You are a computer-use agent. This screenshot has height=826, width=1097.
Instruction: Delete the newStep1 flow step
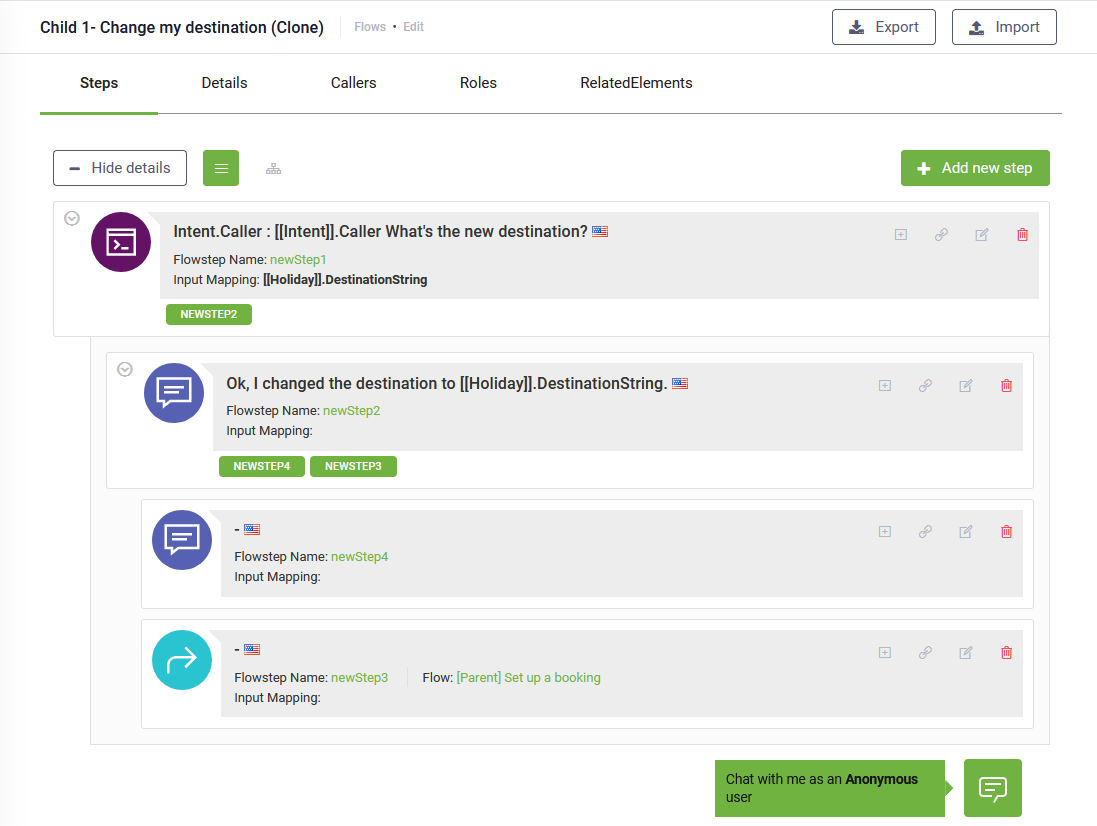coord(1022,235)
